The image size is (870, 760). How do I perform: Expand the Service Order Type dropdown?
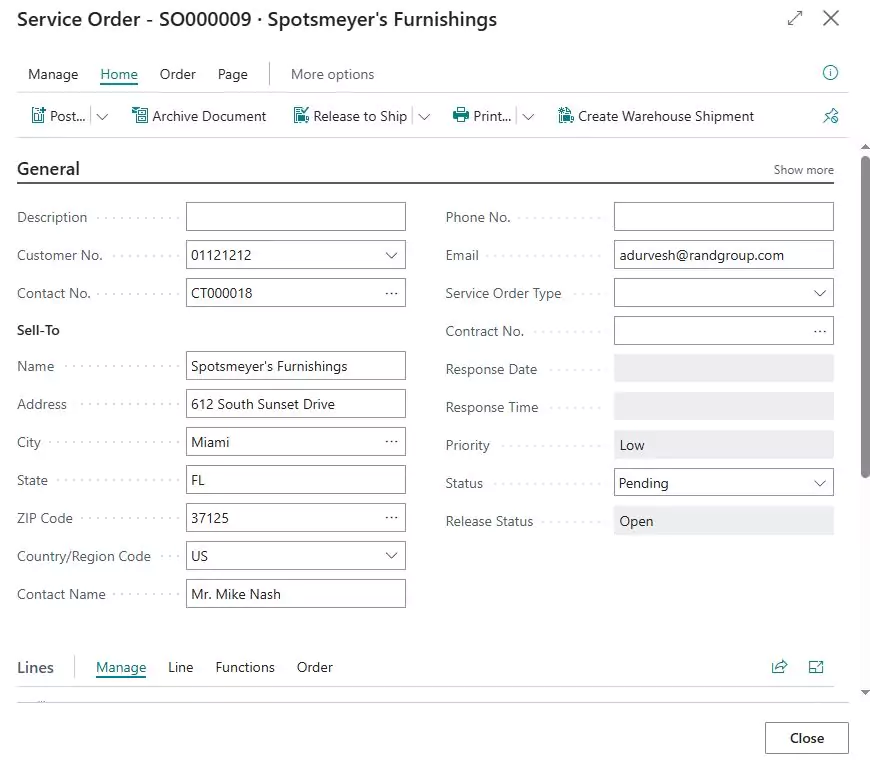click(820, 293)
